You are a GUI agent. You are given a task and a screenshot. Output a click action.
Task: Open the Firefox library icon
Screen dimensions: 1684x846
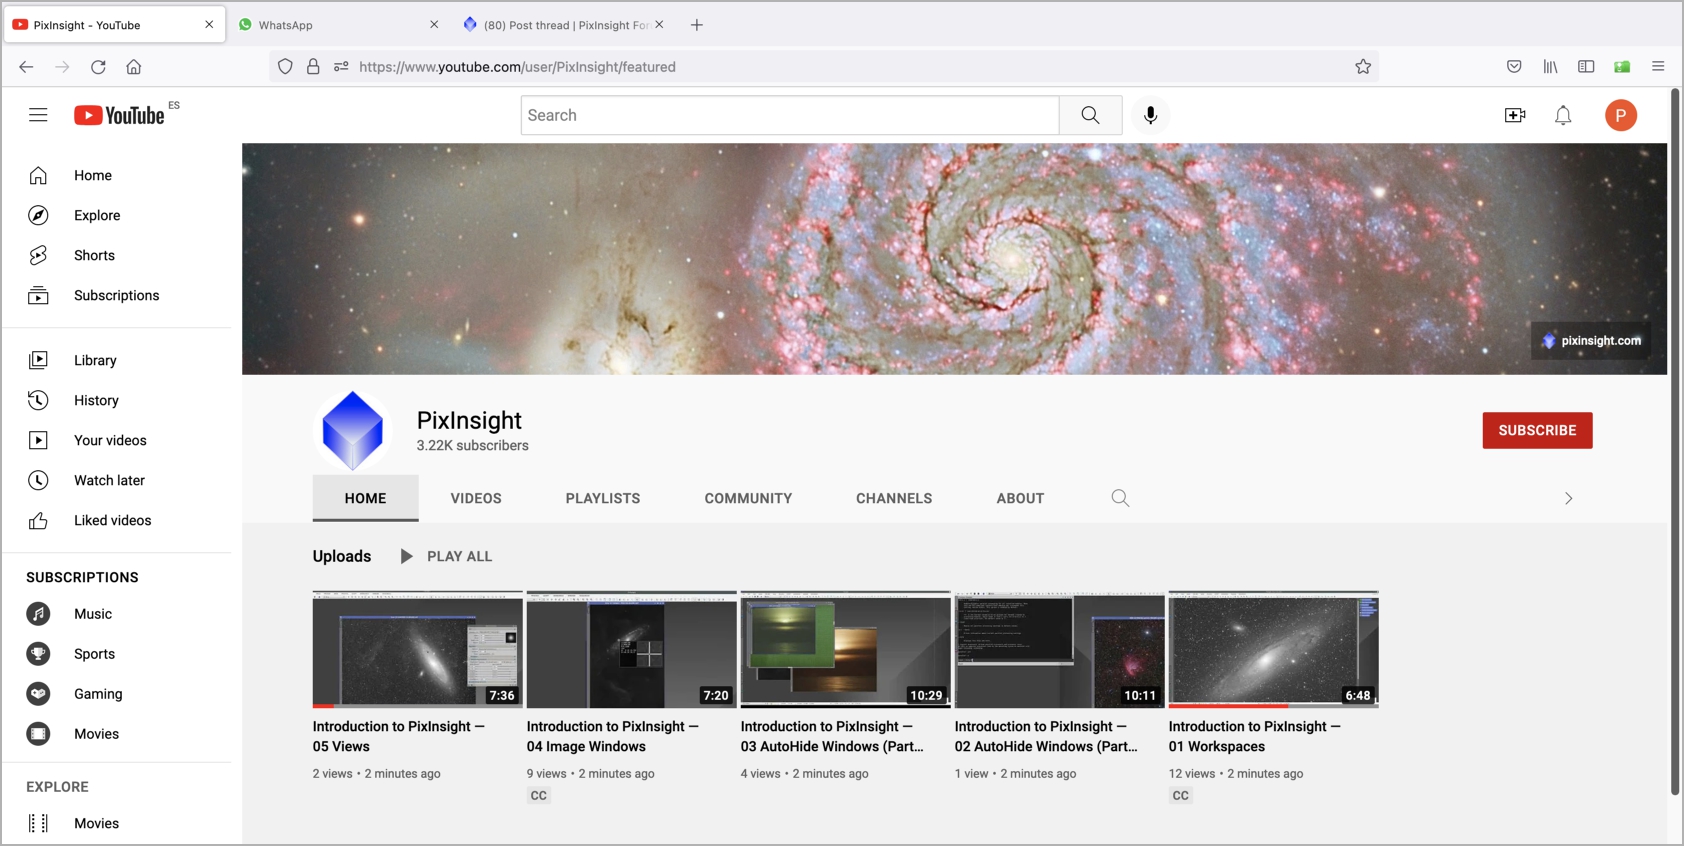[x=1550, y=67]
